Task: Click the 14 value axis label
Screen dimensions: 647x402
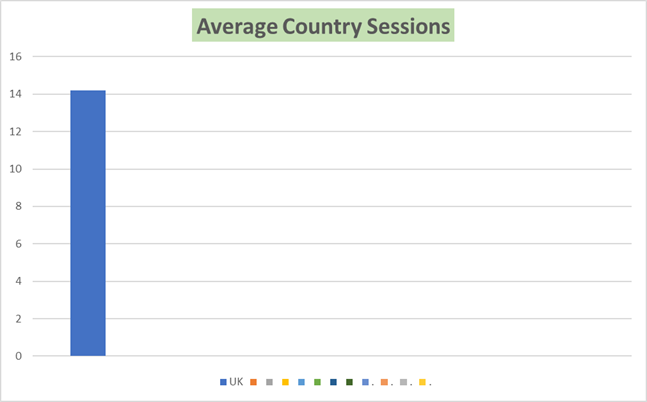Action: 16,94
